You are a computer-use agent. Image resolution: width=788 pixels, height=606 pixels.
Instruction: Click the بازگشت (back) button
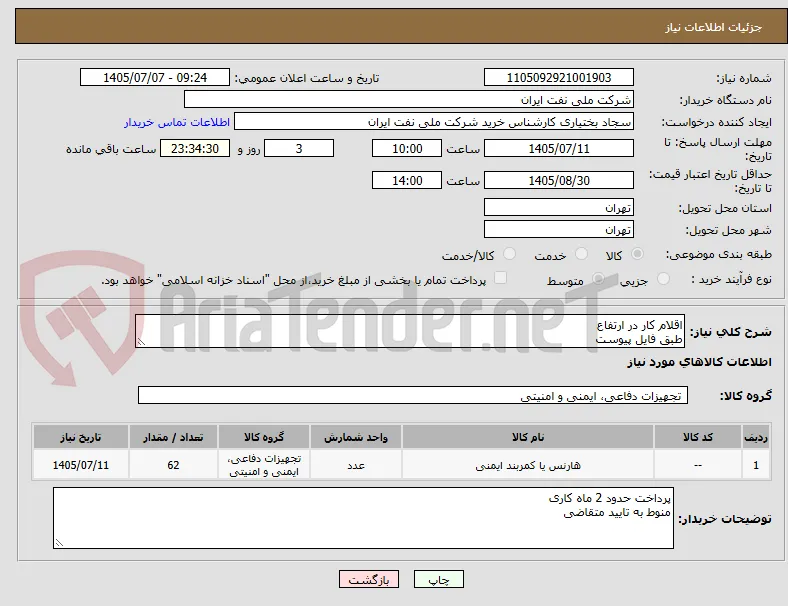click(x=369, y=579)
